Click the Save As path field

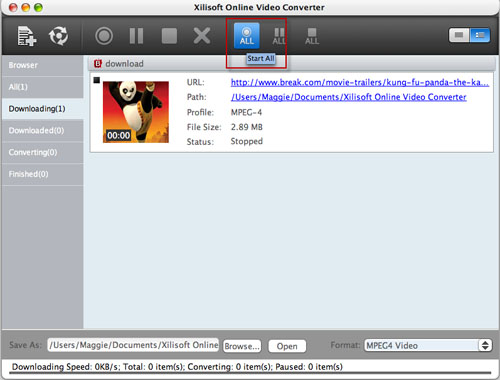pyautogui.click(x=133, y=345)
